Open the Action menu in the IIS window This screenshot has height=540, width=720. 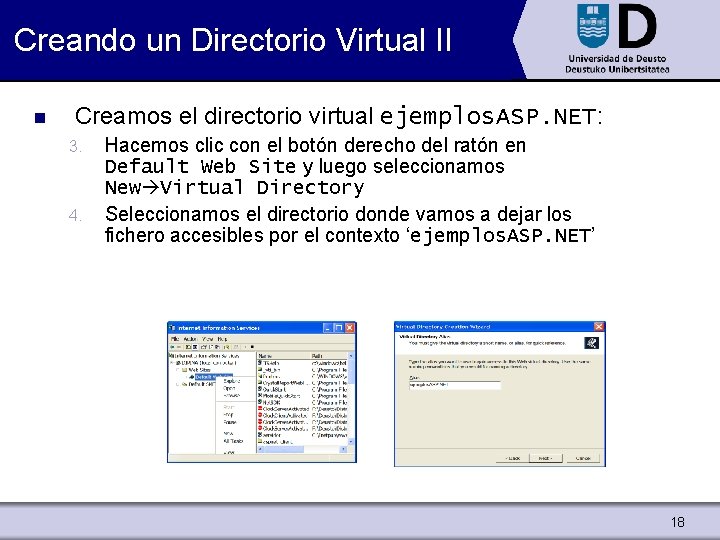tap(190, 339)
